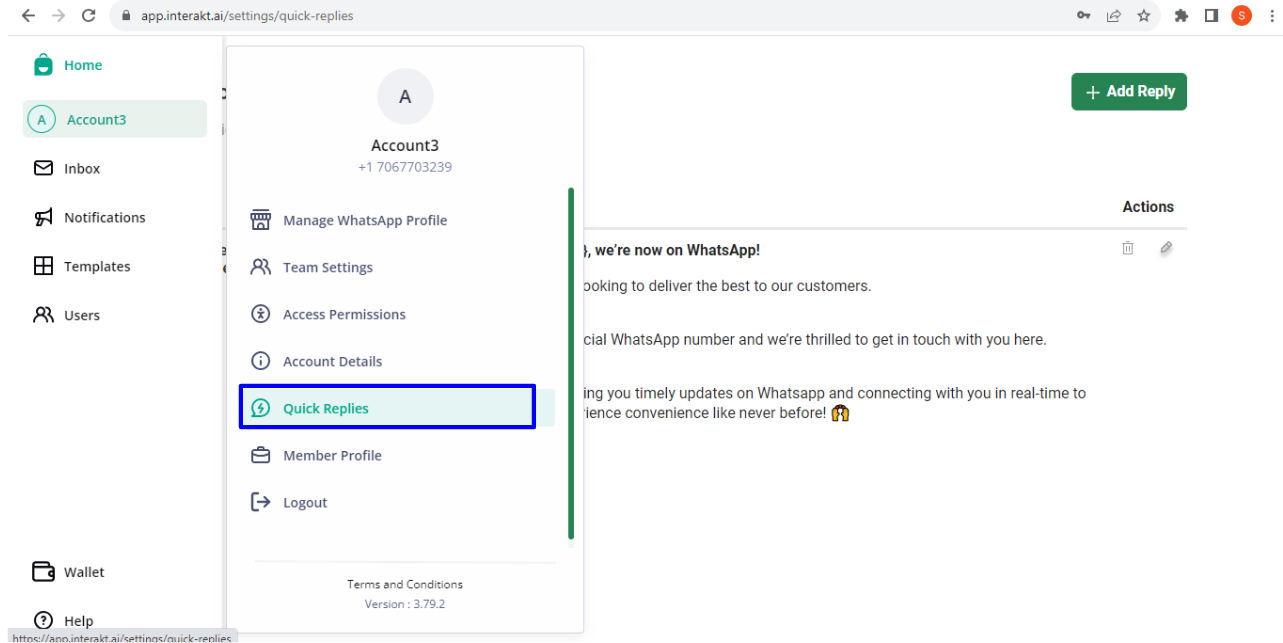View Account Details
This screenshot has height=643, width=1283.
pos(332,361)
